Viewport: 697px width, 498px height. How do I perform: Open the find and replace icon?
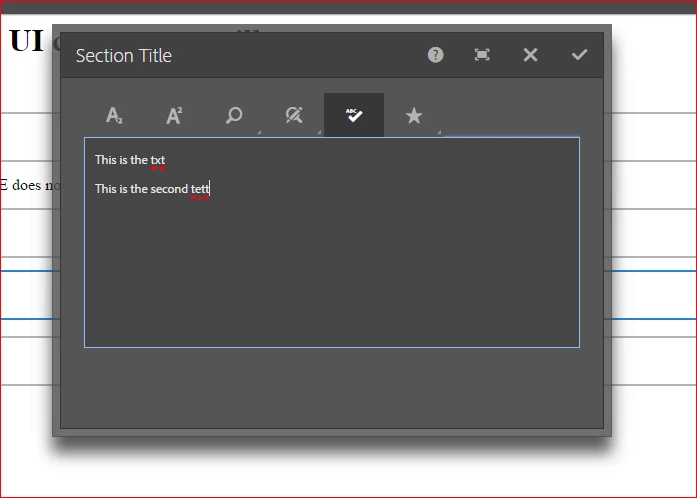click(294, 115)
